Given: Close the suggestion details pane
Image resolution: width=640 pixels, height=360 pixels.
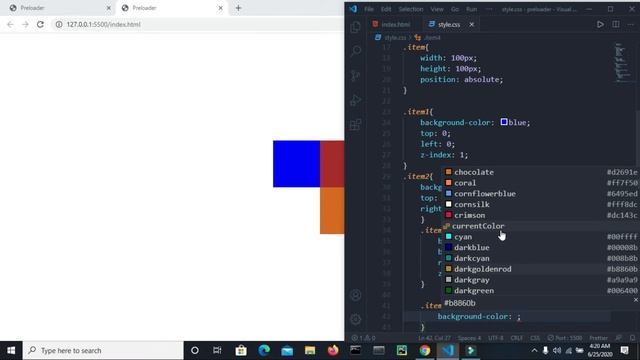Looking at the screenshot, I should click(636, 300).
